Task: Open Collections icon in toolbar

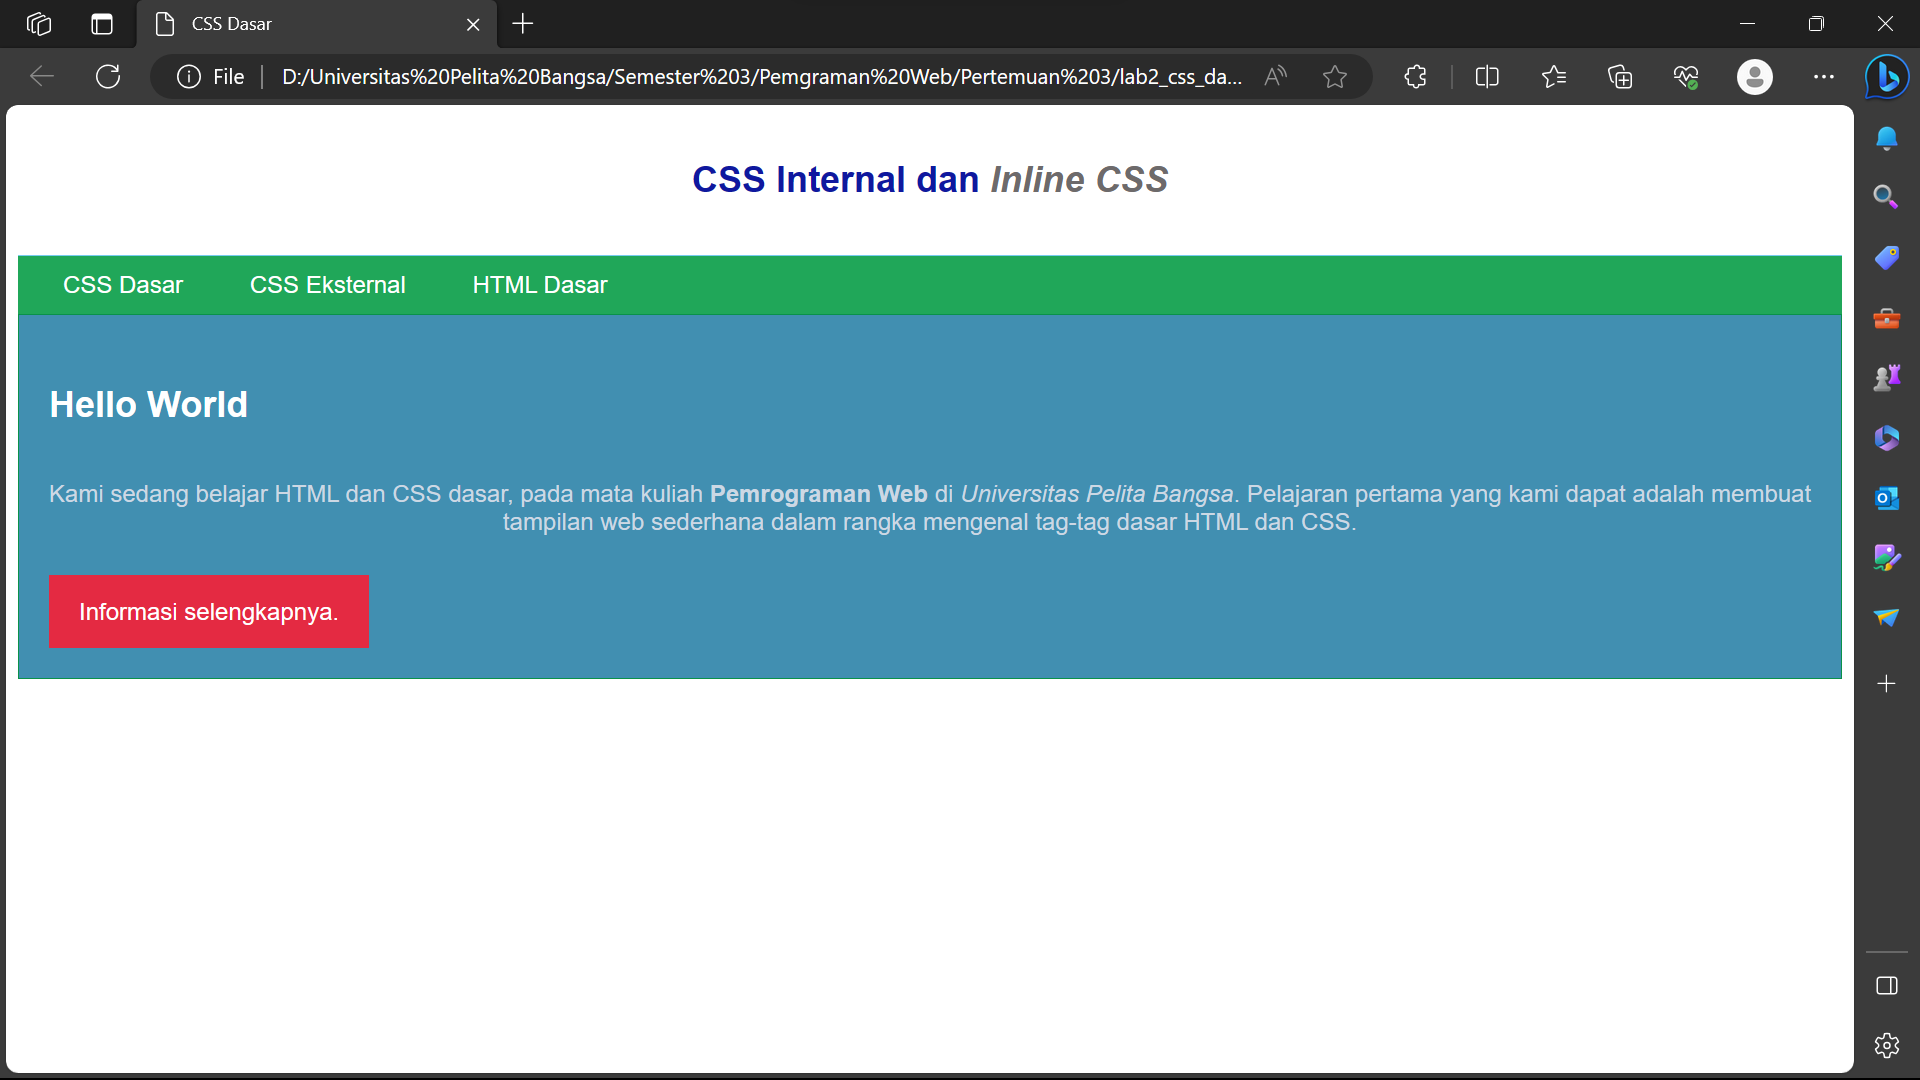Action: point(1620,77)
